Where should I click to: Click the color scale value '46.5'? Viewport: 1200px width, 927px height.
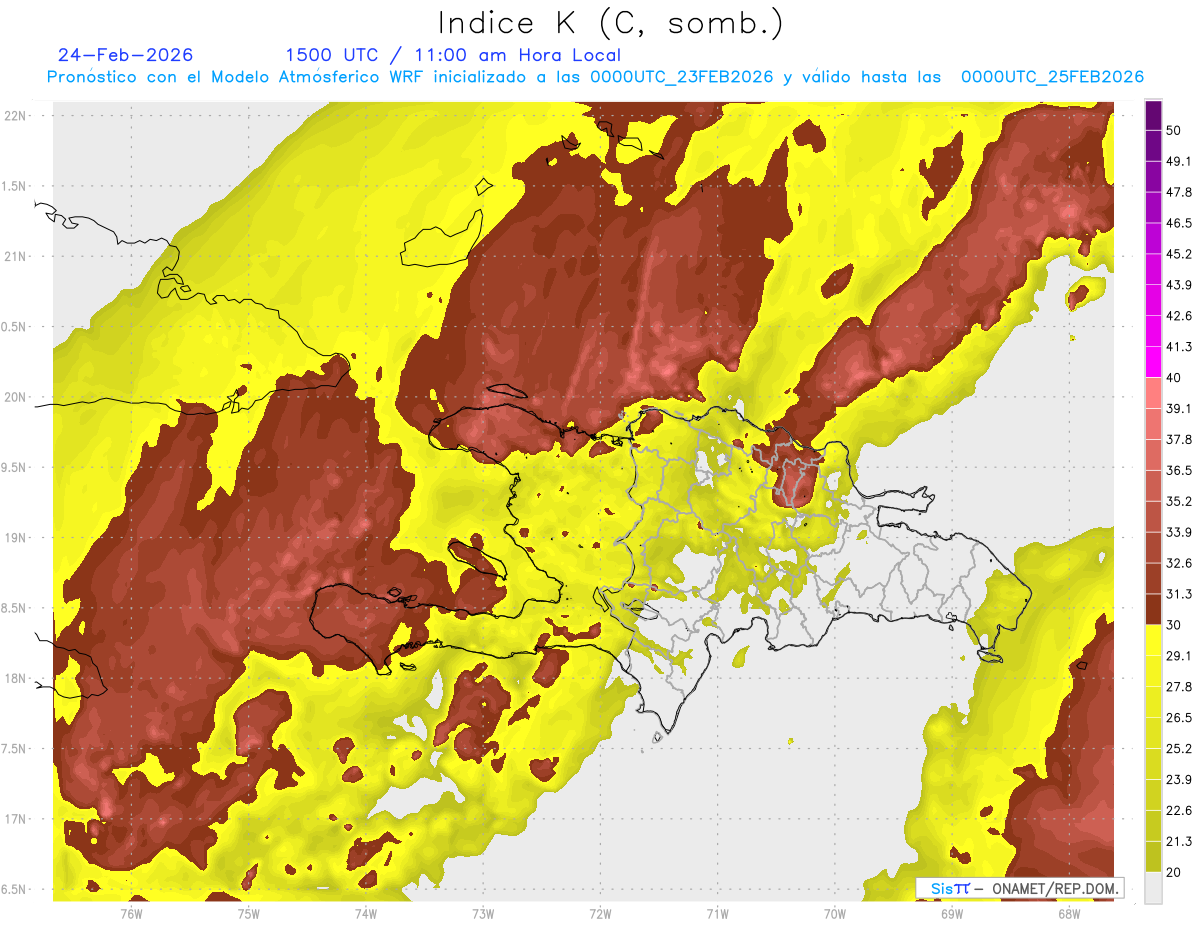coord(1179,223)
